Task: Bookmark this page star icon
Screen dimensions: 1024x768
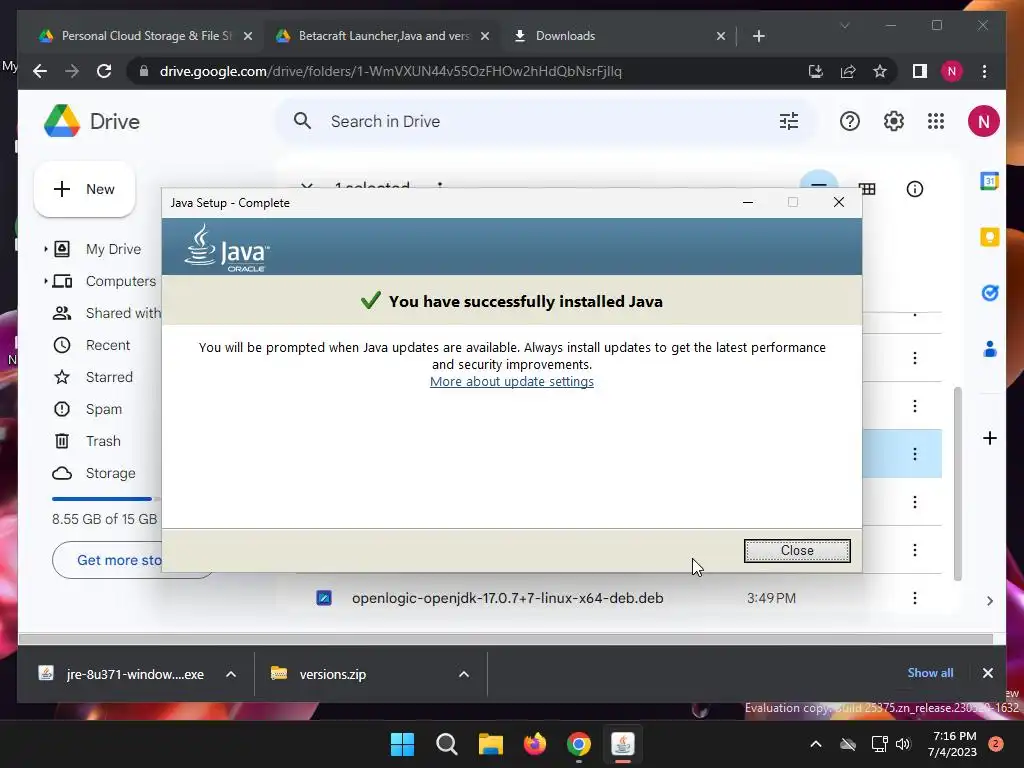Action: [x=880, y=71]
